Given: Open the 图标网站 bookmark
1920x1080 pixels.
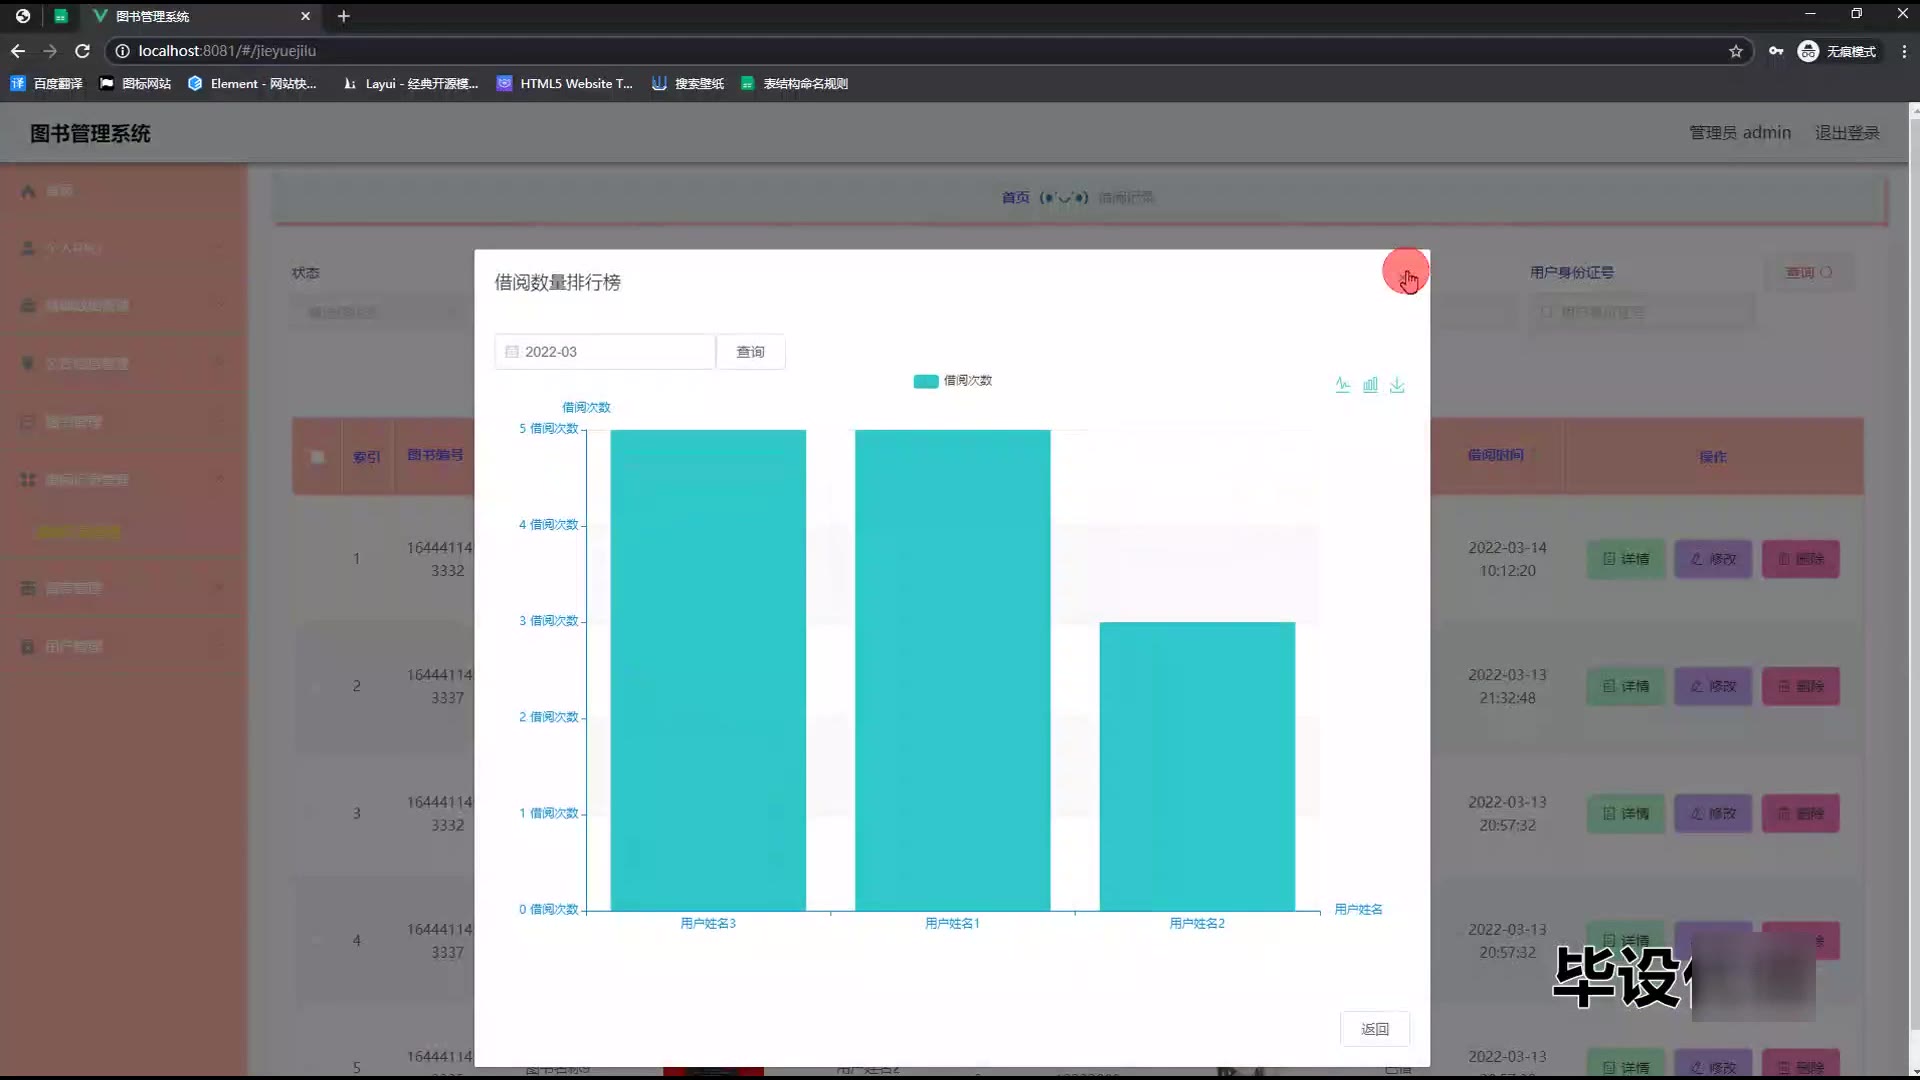Looking at the screenshot, I should [135, 84].
